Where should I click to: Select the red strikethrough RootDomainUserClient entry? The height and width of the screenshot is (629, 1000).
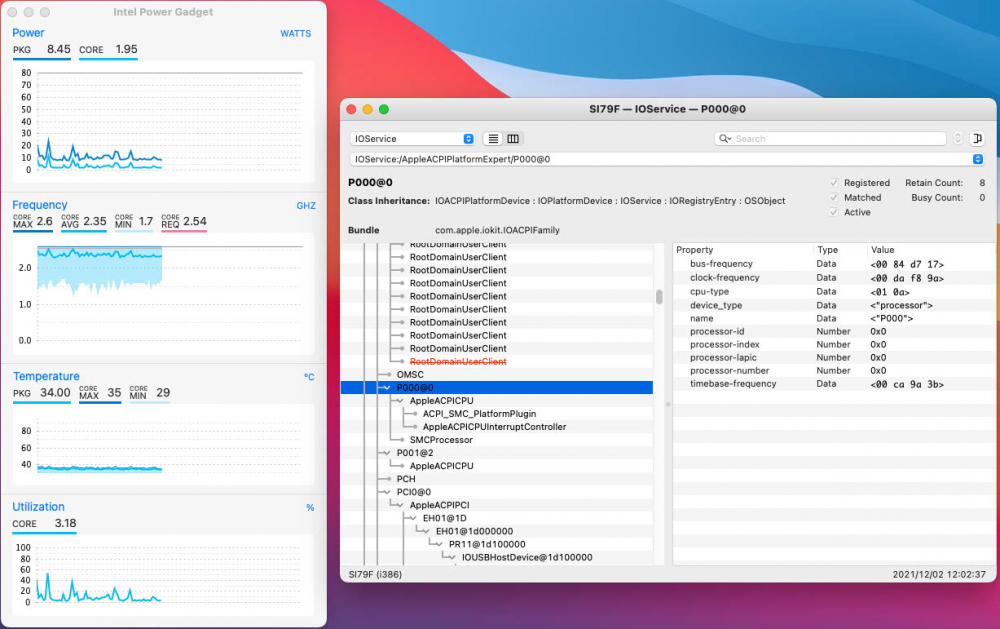[458, 362]
